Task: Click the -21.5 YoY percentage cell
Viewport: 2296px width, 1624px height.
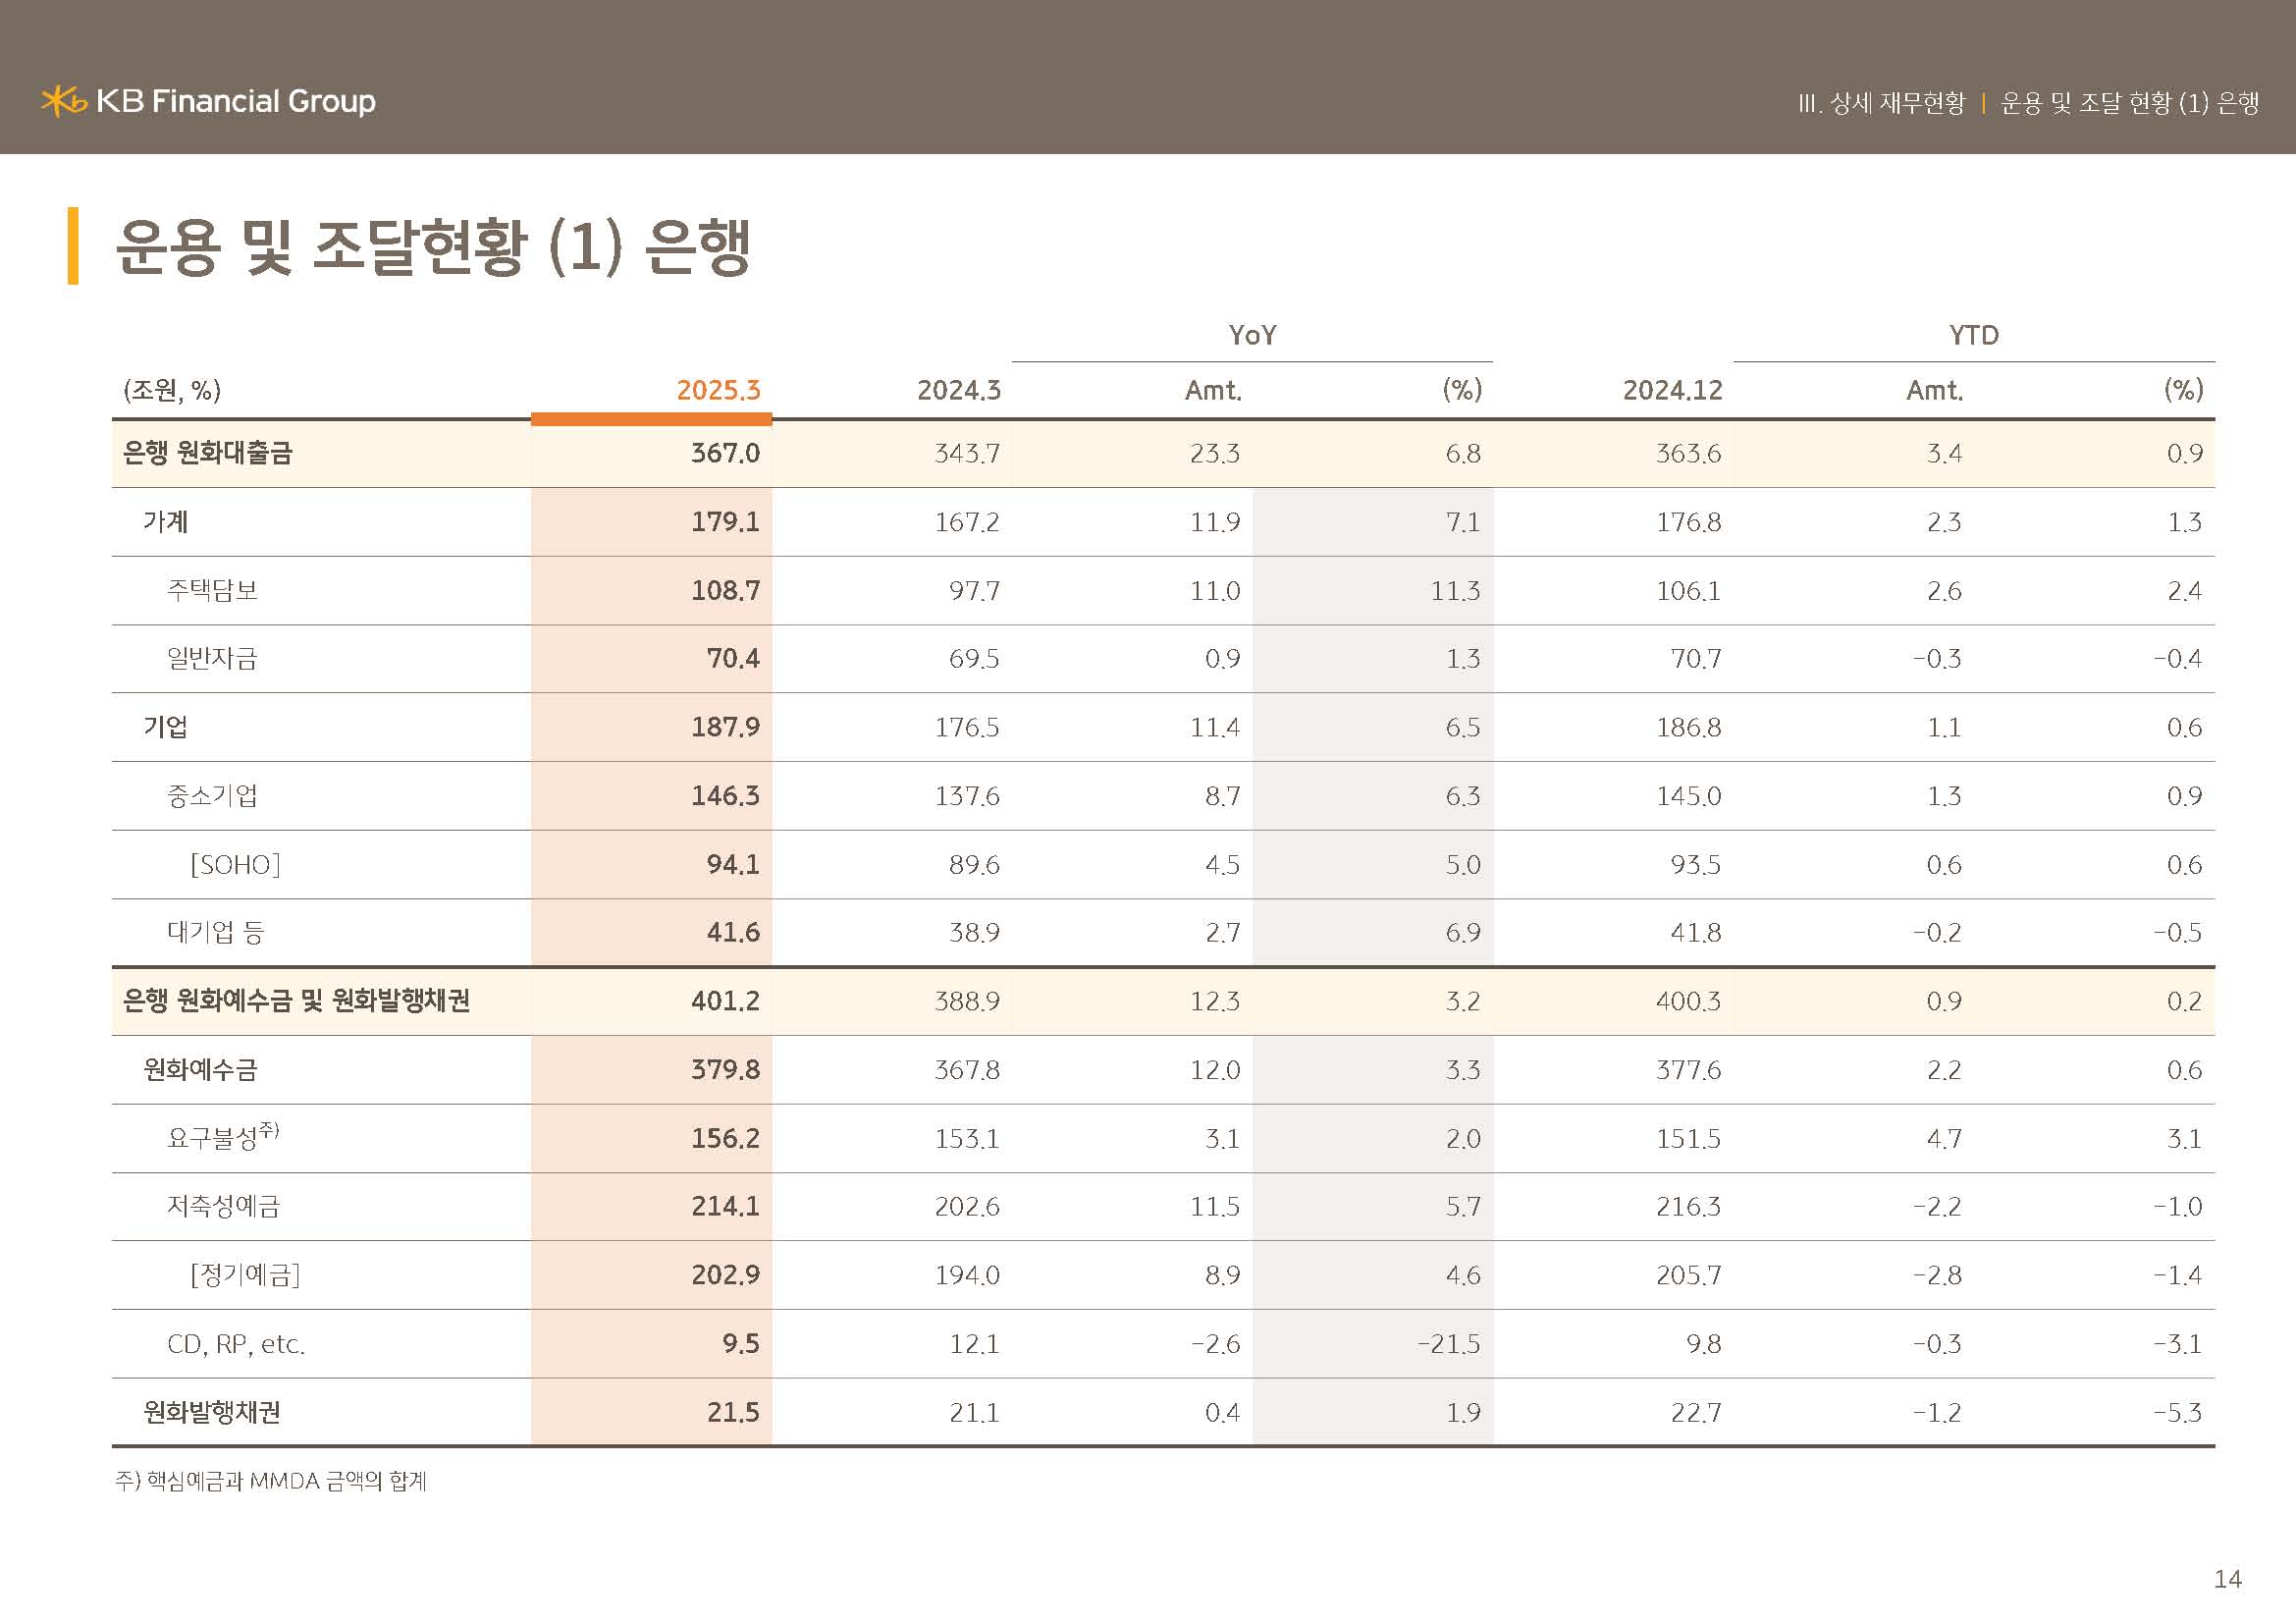Action: tap(1448, 1343)
